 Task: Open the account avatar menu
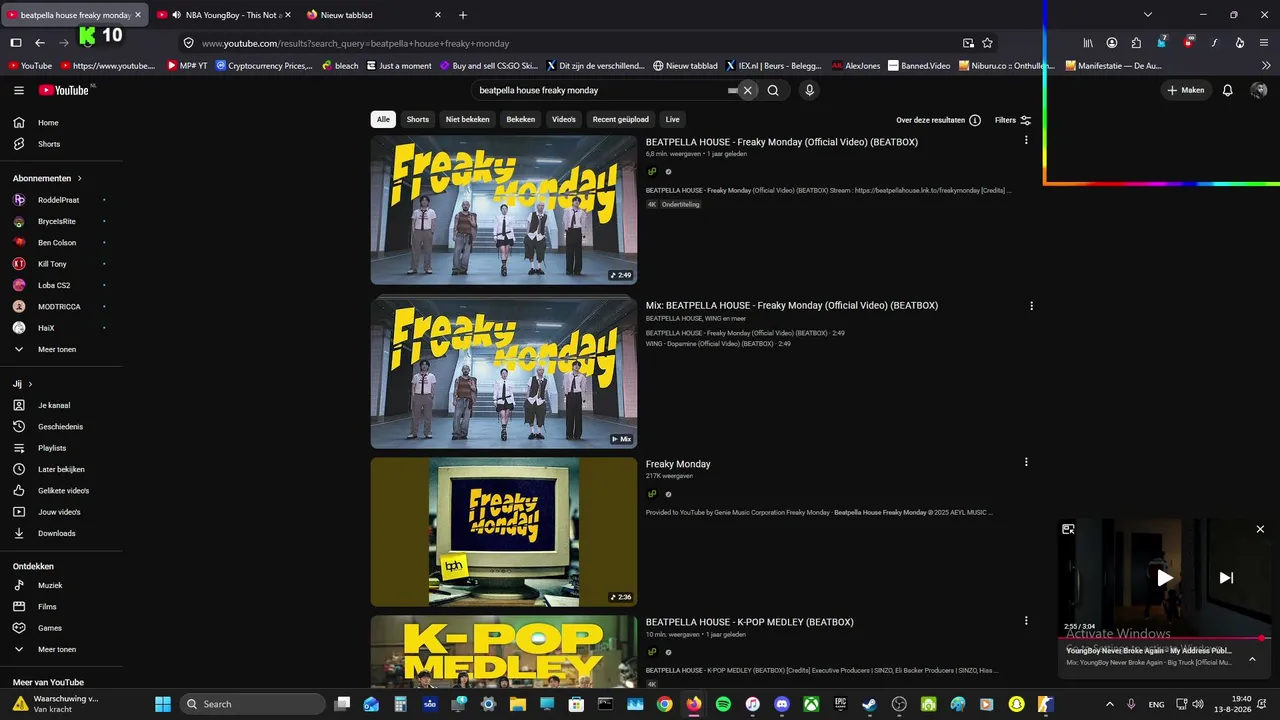point(1259,90)
